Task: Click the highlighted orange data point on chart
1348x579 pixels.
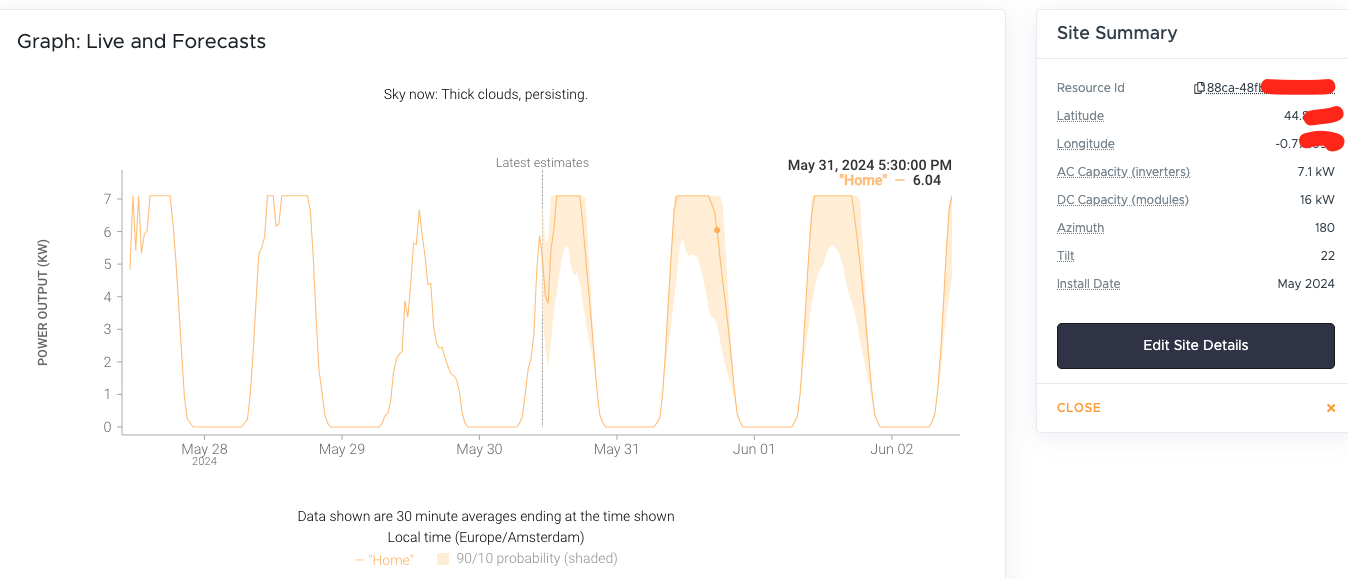Action: (x=717, y=230)
